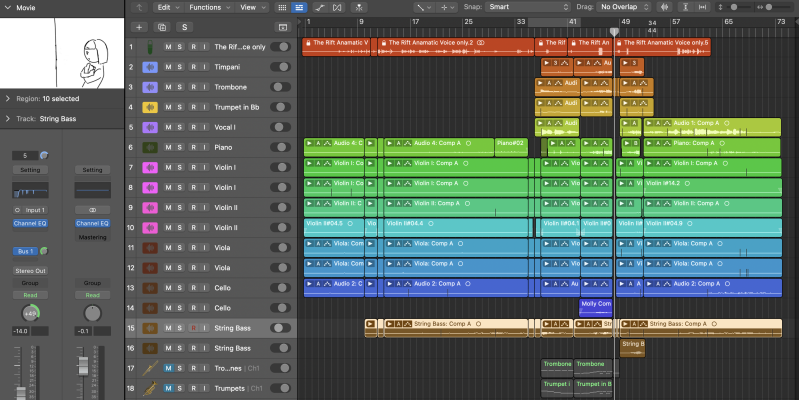799x400 pixels.
Task: Enable record on String Bass track 15
Action: click(x=192, y=328)
